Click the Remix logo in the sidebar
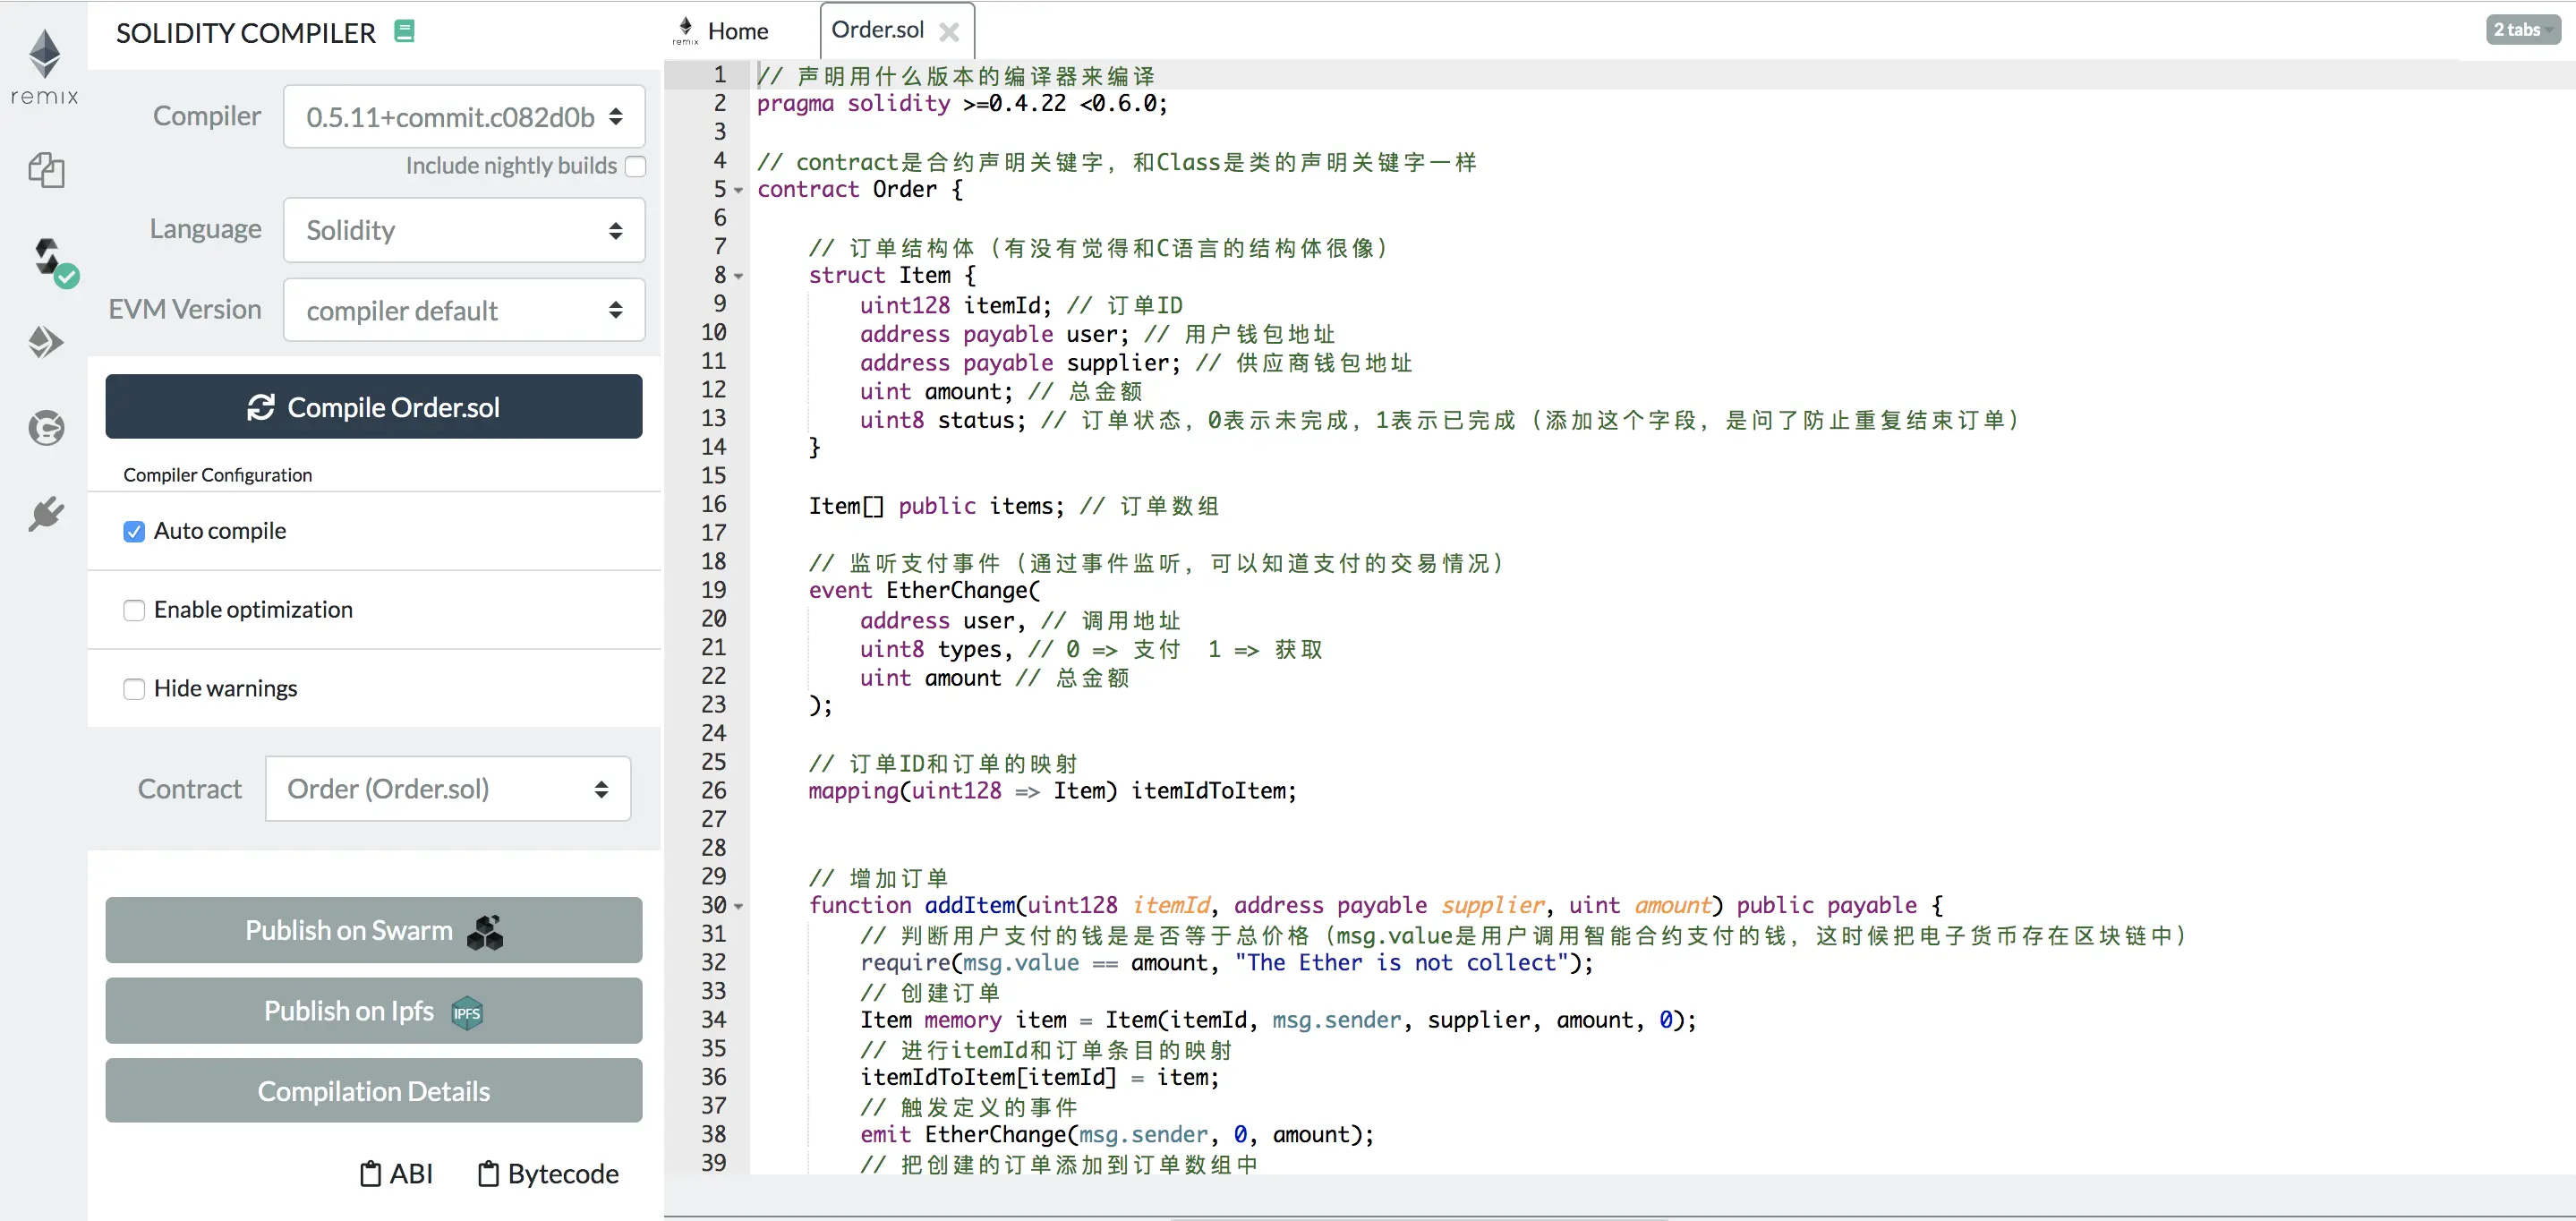The image size is (2576, 1221). 44,66
